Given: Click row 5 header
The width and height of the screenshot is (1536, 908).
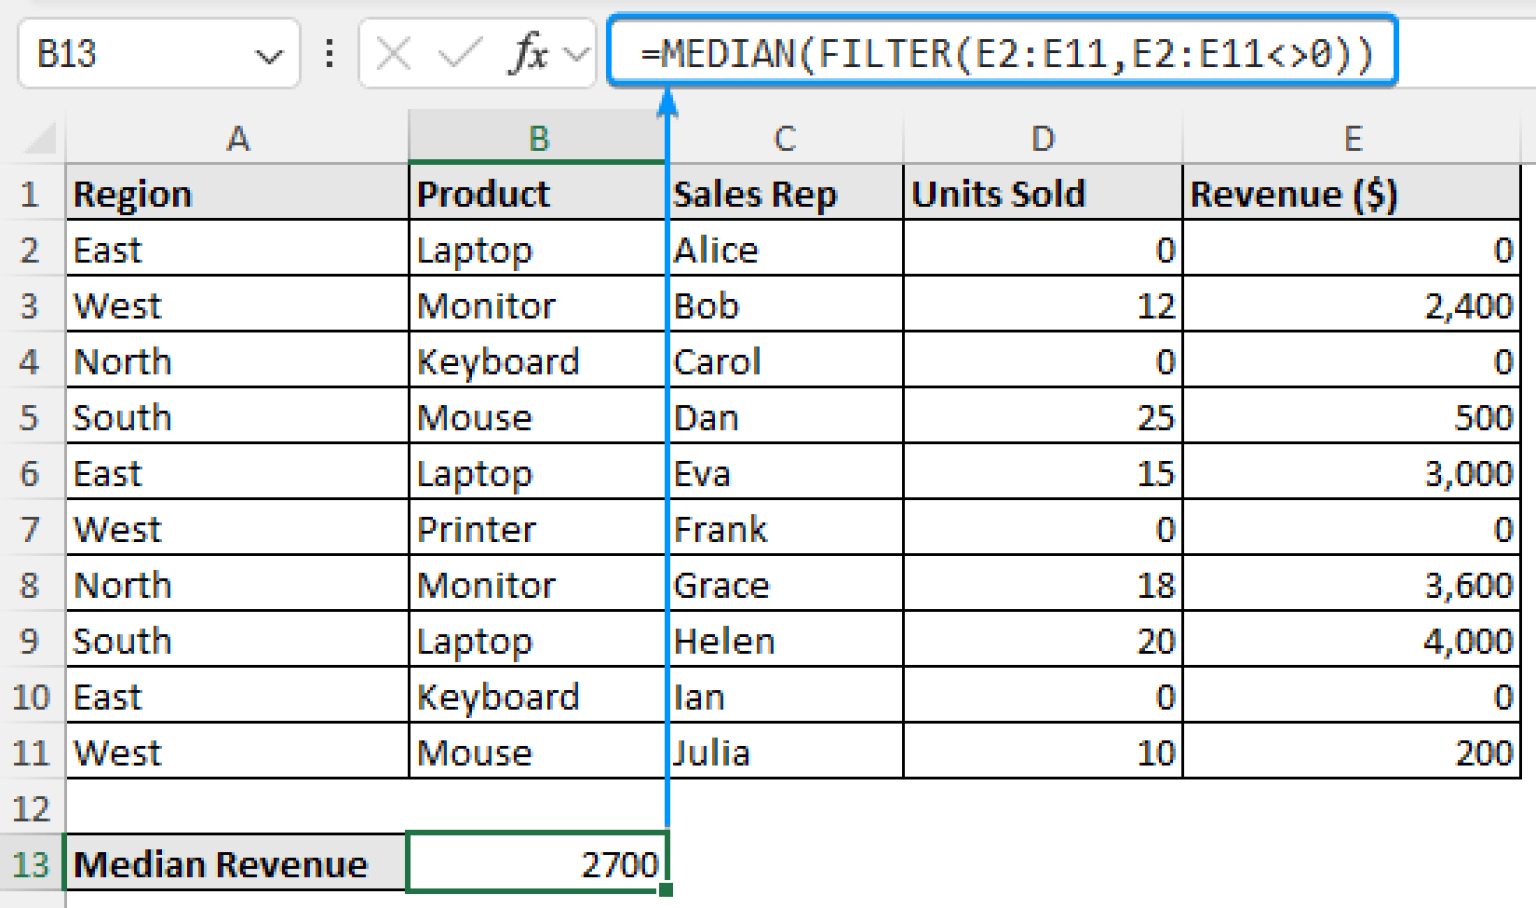Looking at the screenshot, I should coord(31,417).
